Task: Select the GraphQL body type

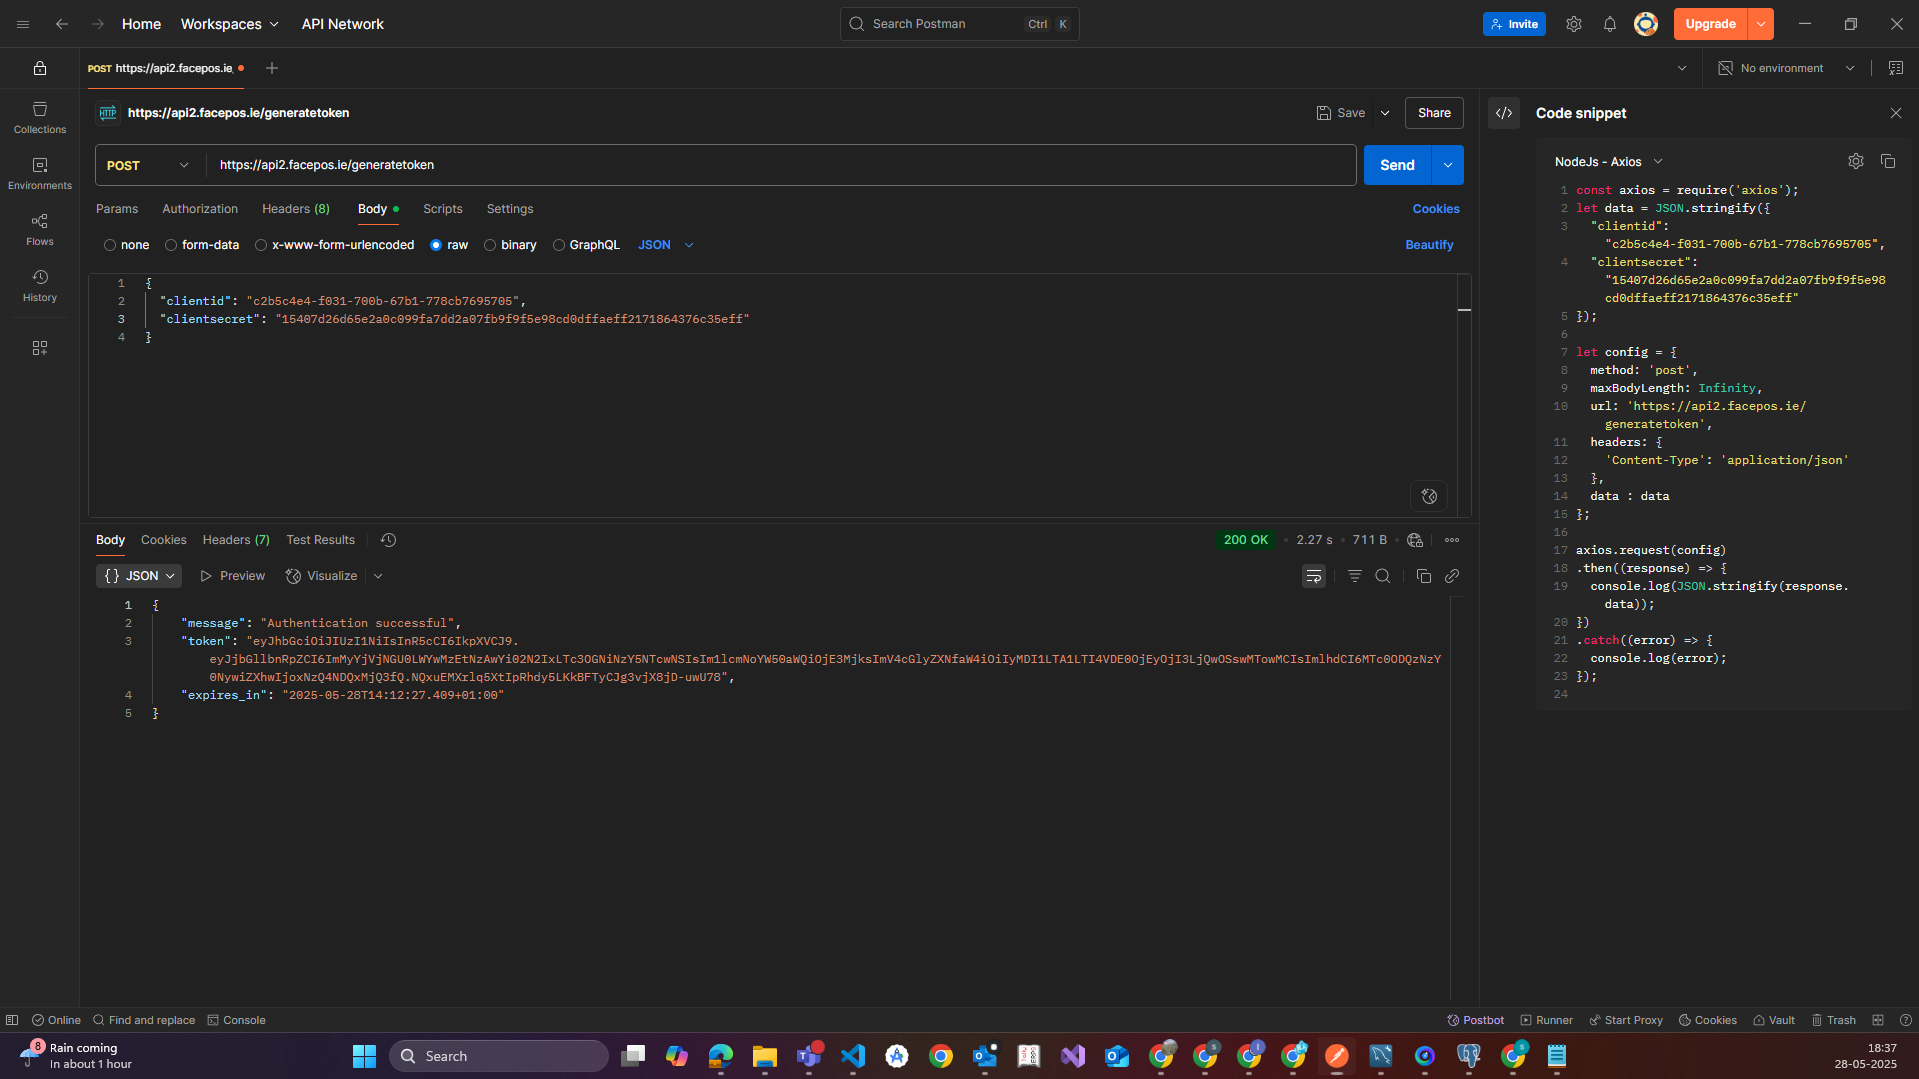Action: point(586,245)
